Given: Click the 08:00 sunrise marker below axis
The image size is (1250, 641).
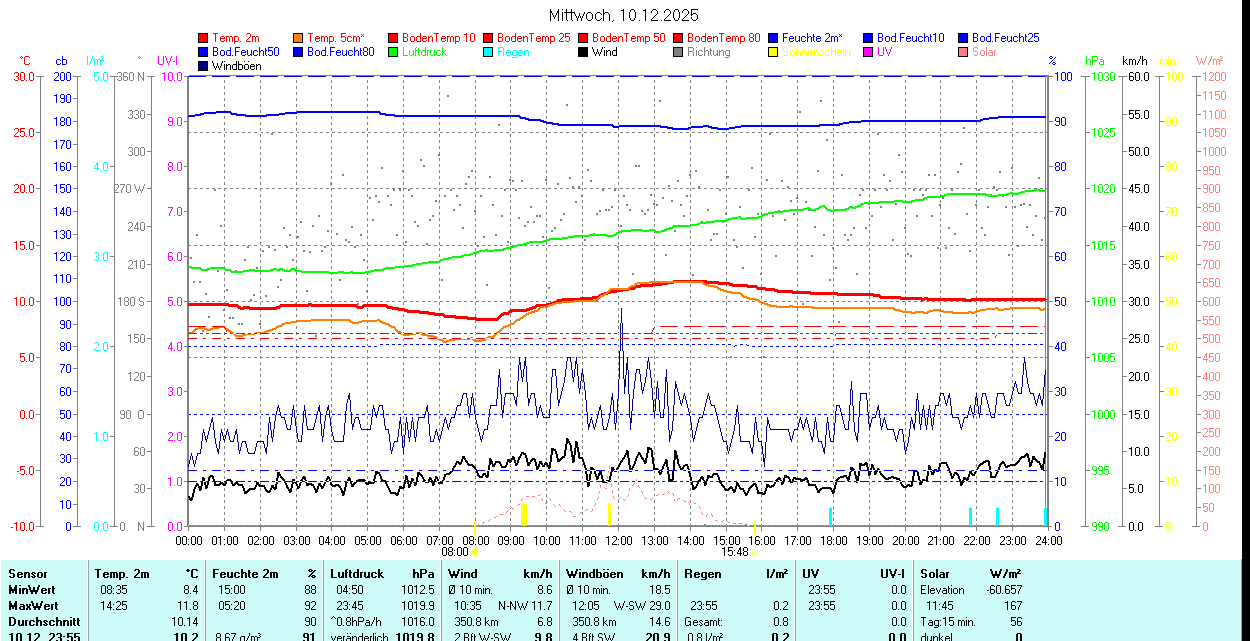Looking at the screenshot, I should [x=455, y=551].
